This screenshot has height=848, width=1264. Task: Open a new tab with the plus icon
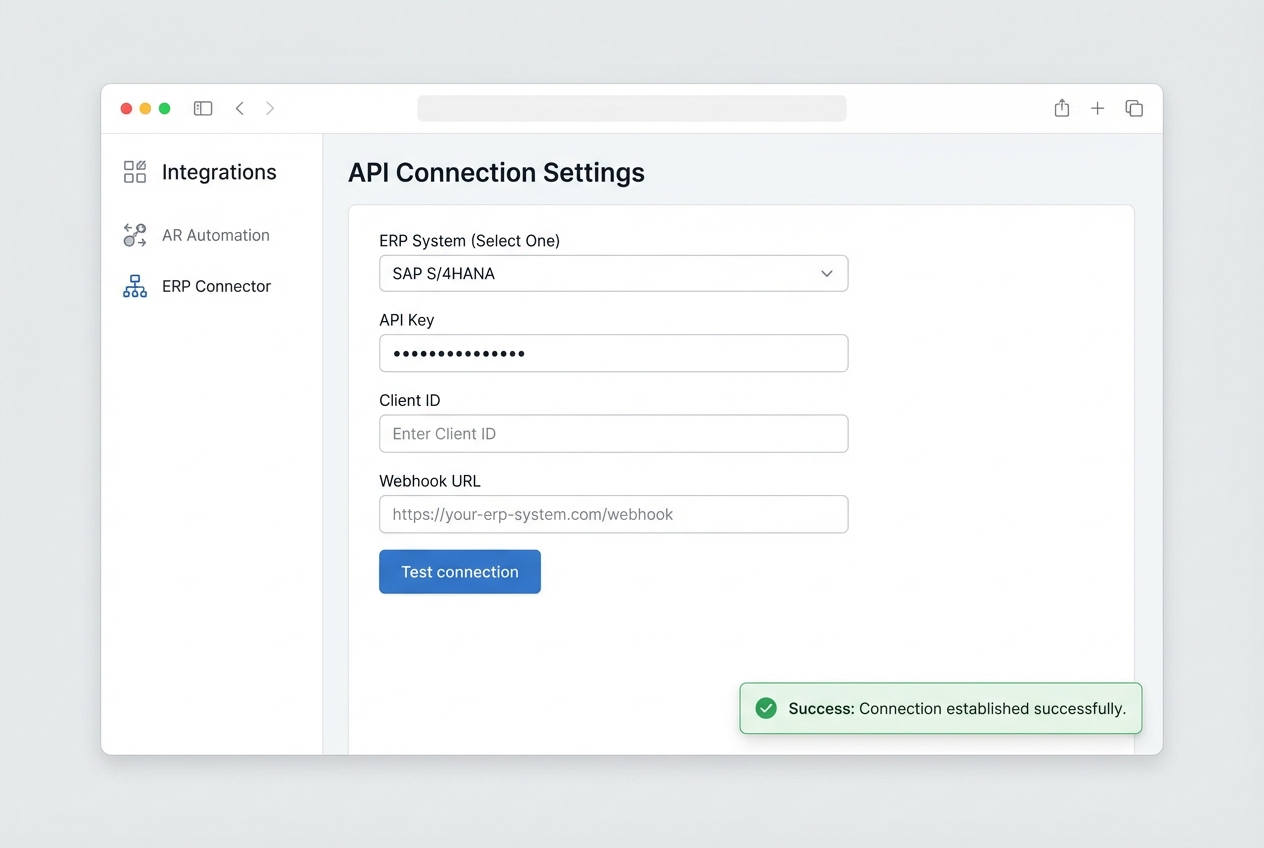click(1097, 107)
